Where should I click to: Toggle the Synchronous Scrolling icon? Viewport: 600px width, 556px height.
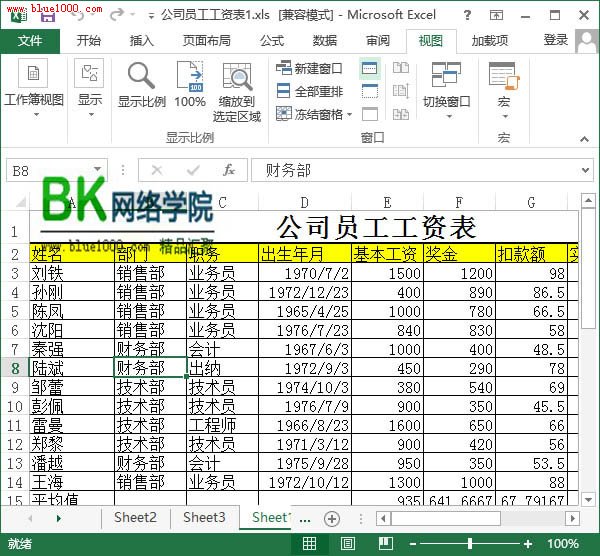pyautogui.click(x=401, y=91)
